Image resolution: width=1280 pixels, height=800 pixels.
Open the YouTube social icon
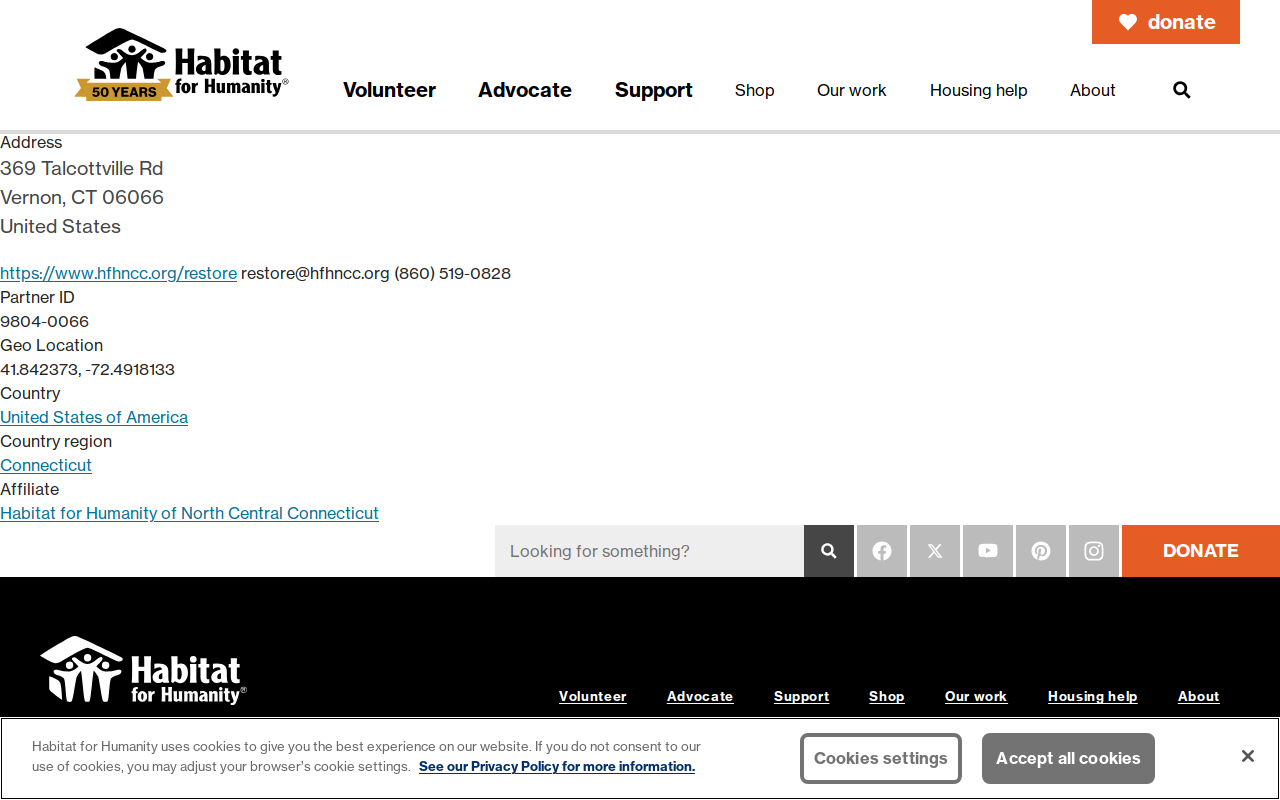coord(988,551)
